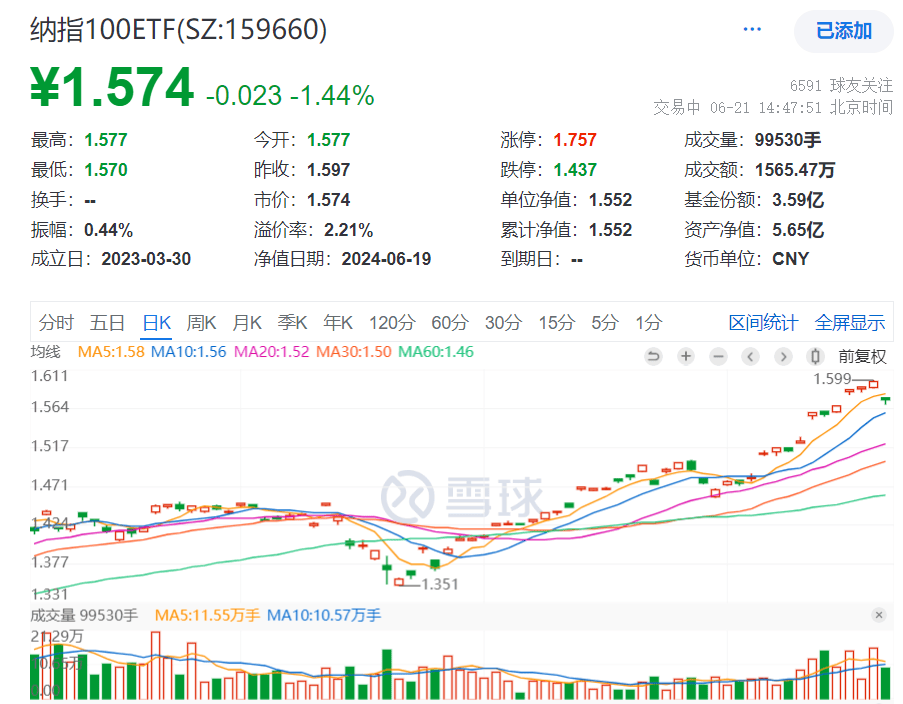Switch to the 120分 interval tab

(x=392, y=323)
